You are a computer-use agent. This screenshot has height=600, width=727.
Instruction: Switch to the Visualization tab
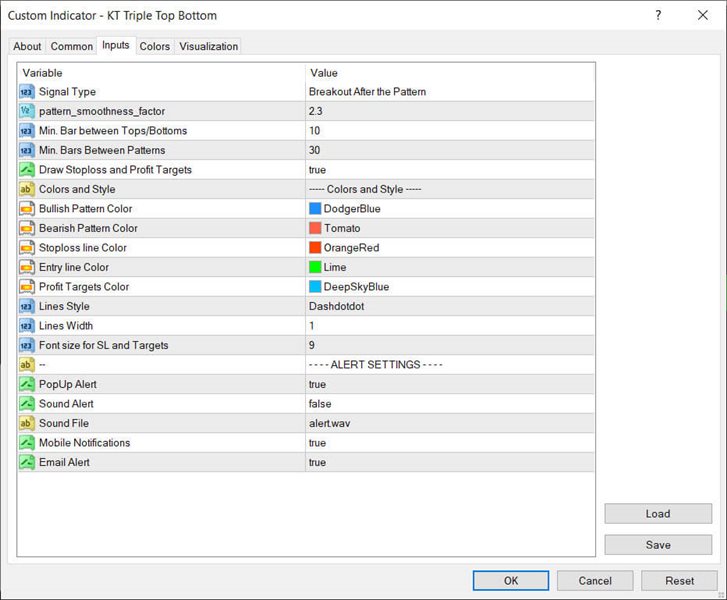click(x=208, y=46)
